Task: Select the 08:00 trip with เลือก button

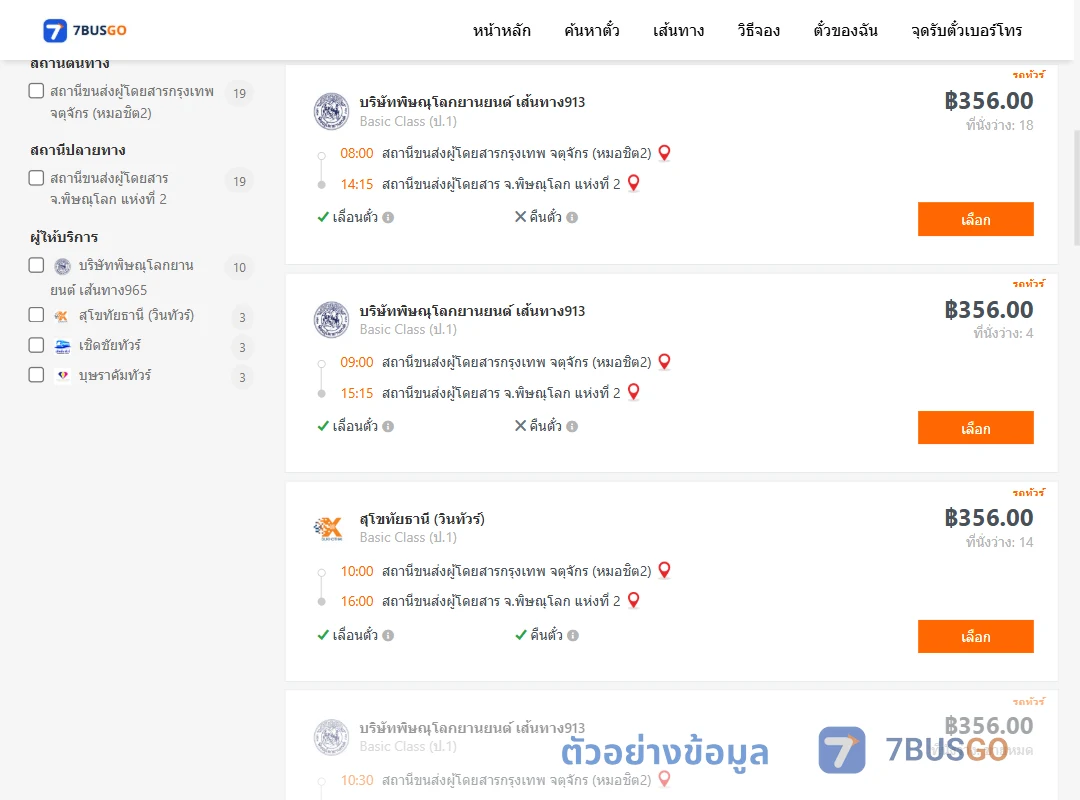Action: (x=975, y=219)
